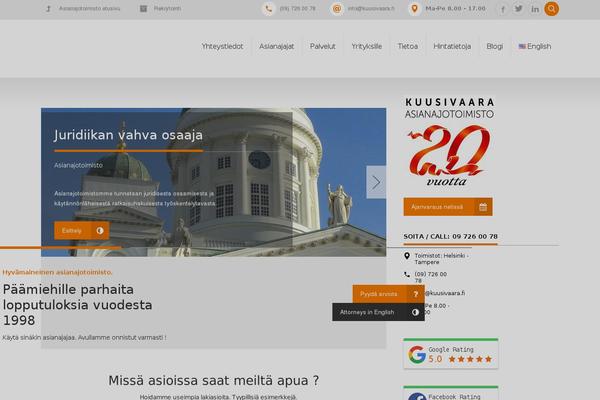The width and height of the screenshot is (600, 400).
Task: Click the Ajanvaraus netissä button
Action: point(448,207)
